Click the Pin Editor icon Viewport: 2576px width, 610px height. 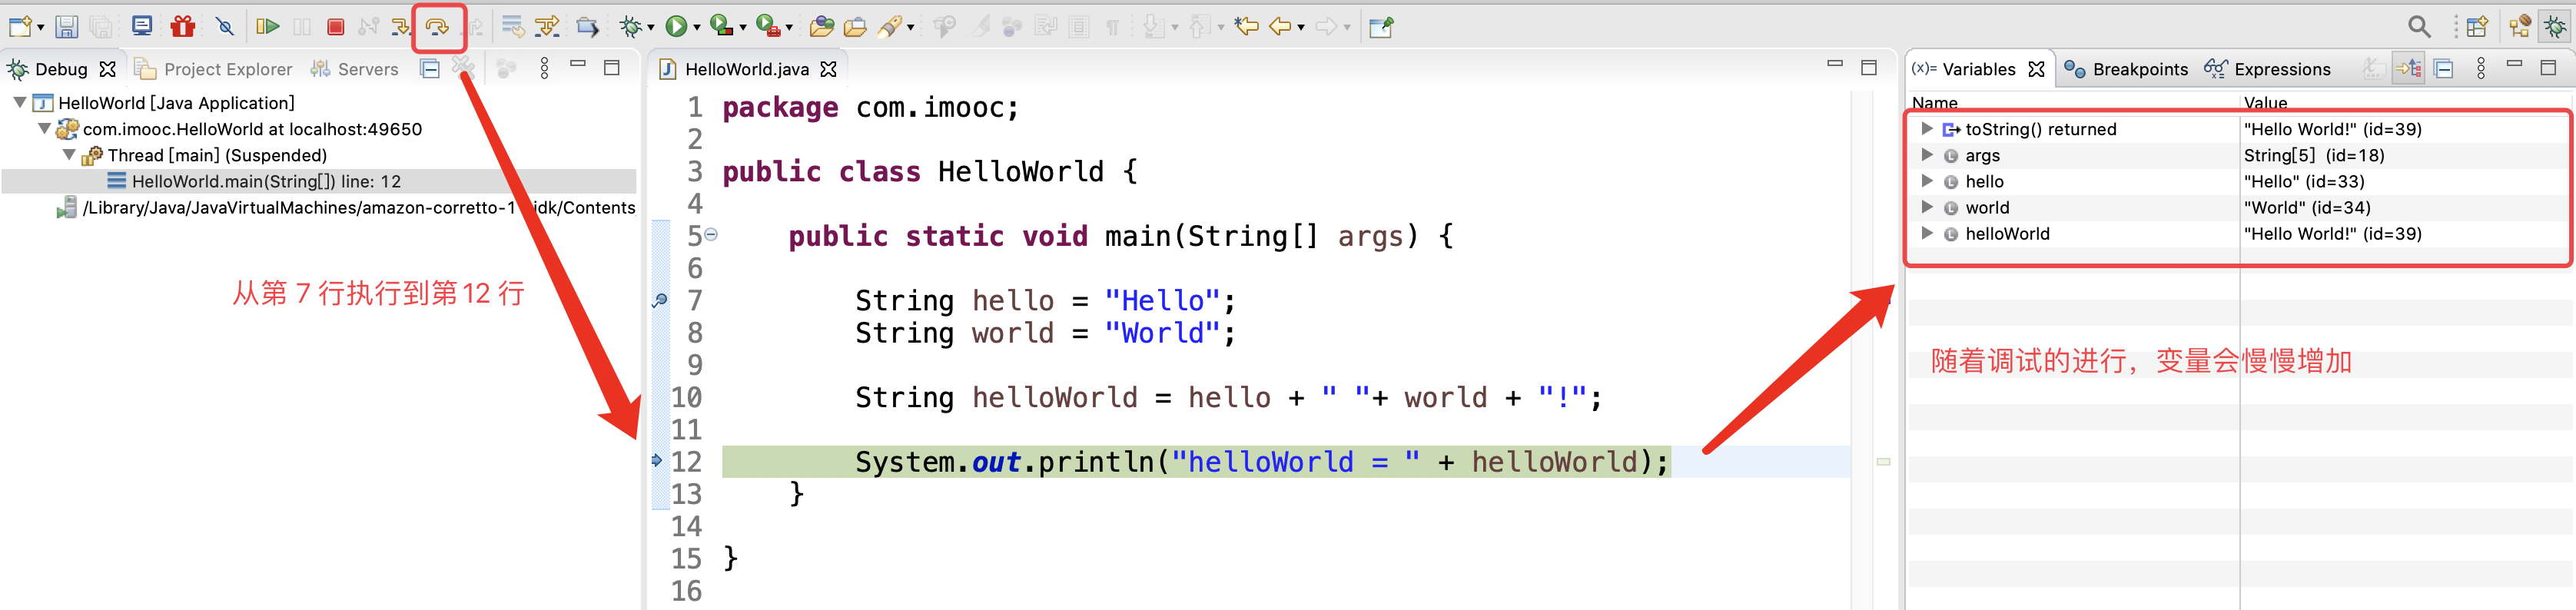point(1381,27)
